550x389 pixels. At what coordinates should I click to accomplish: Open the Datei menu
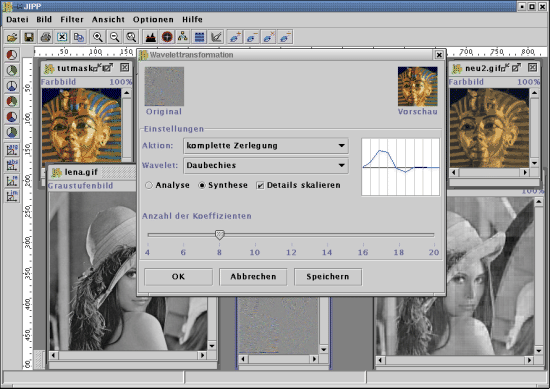coord(17,20)
